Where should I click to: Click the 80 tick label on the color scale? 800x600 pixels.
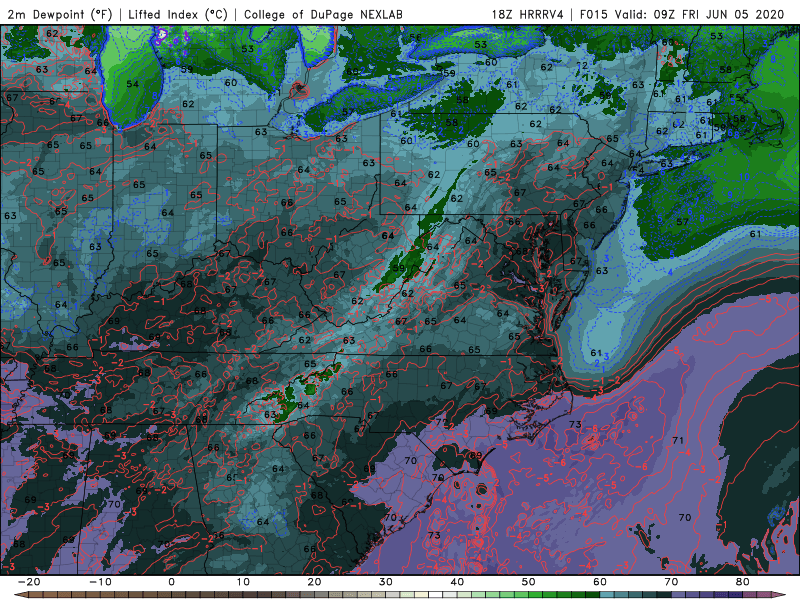743,582
